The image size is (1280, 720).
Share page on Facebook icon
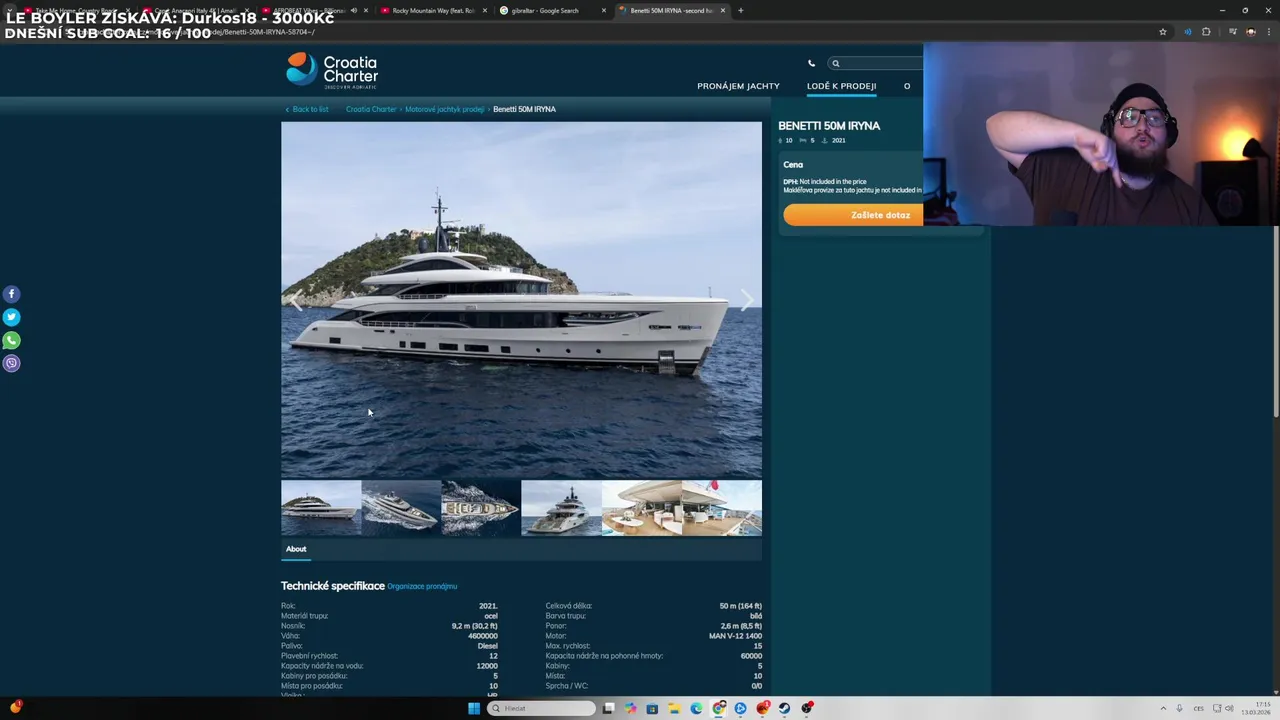[11, 294]
